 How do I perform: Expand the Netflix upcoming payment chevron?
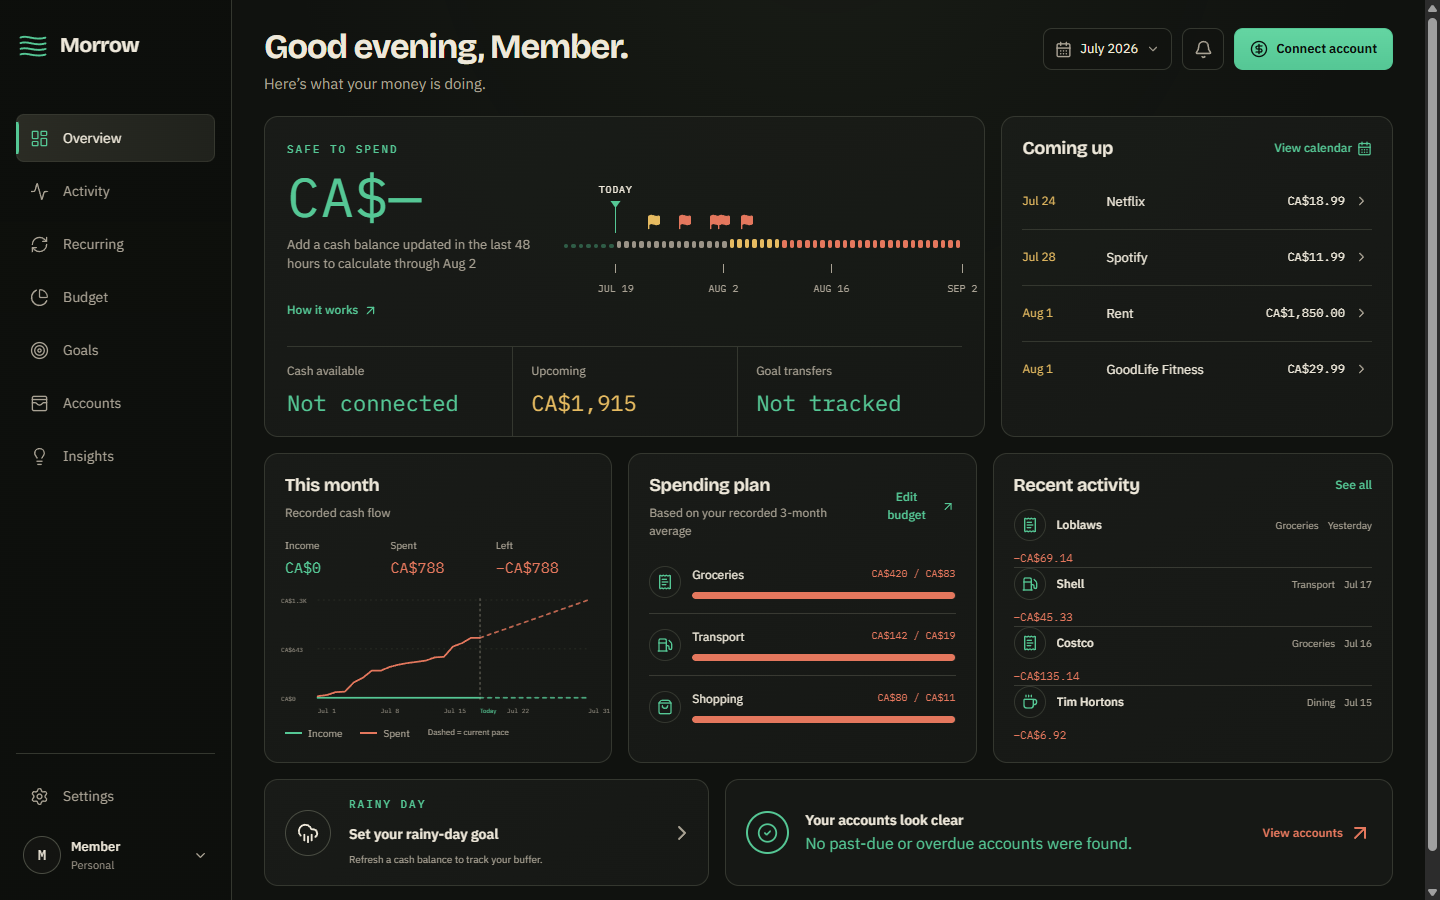[x=1361, y=201]
